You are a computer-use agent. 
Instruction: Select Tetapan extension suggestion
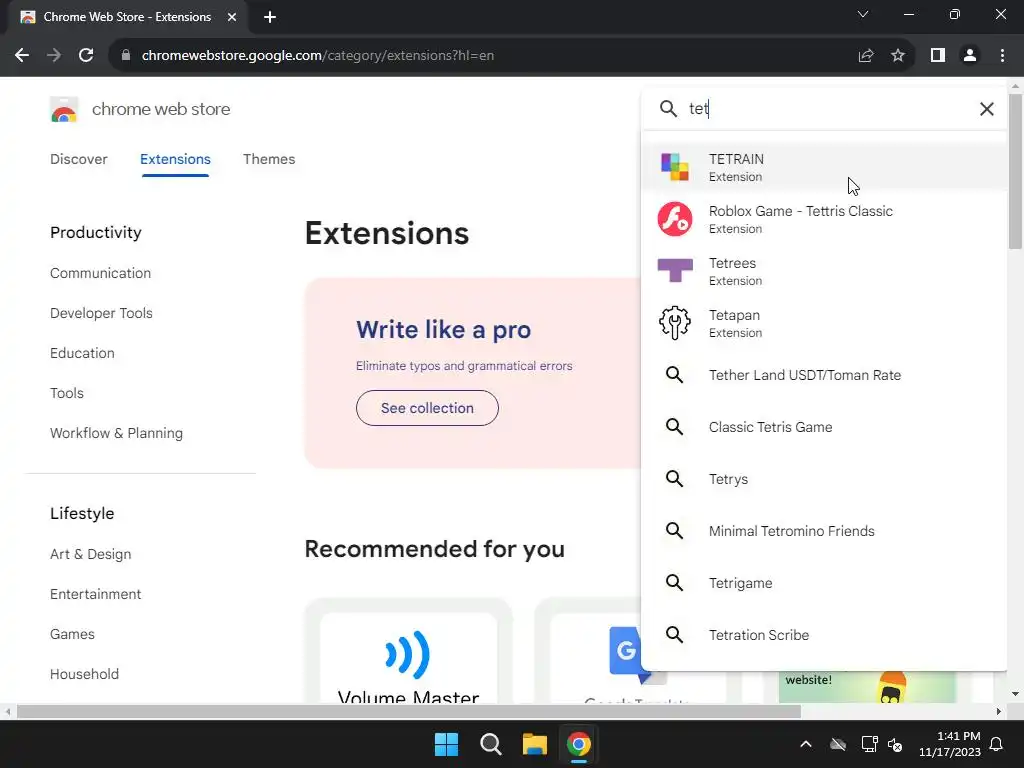tap(824, 323)
